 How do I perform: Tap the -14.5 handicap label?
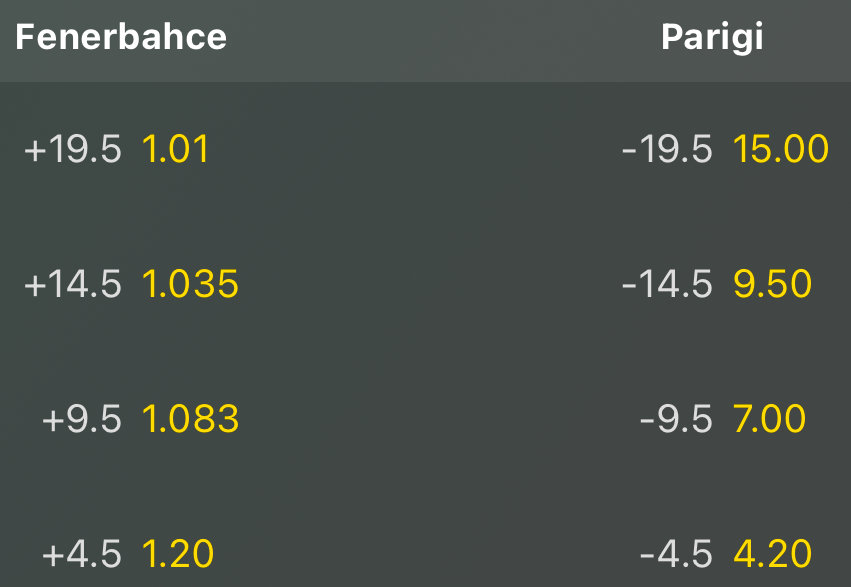pyautogui.click(x=667, y=285)
